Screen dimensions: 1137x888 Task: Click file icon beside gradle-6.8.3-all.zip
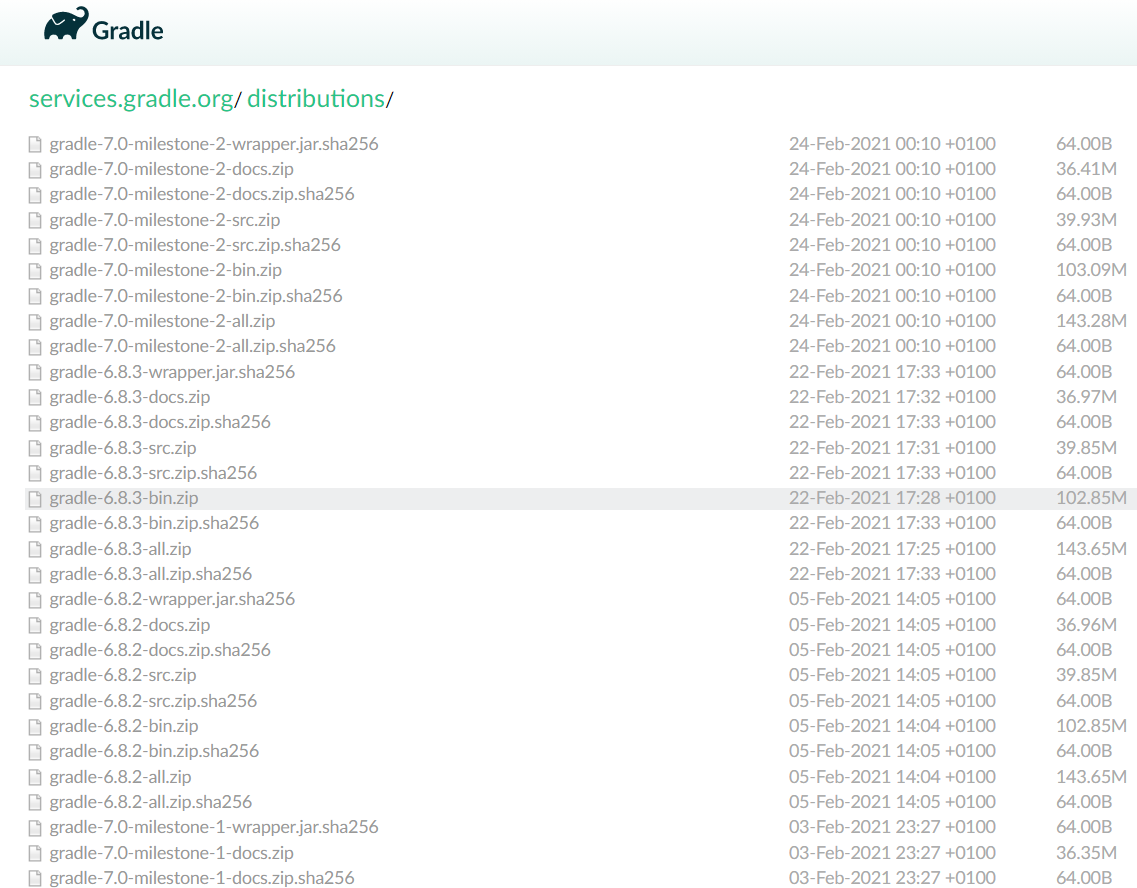coord(35,549)
